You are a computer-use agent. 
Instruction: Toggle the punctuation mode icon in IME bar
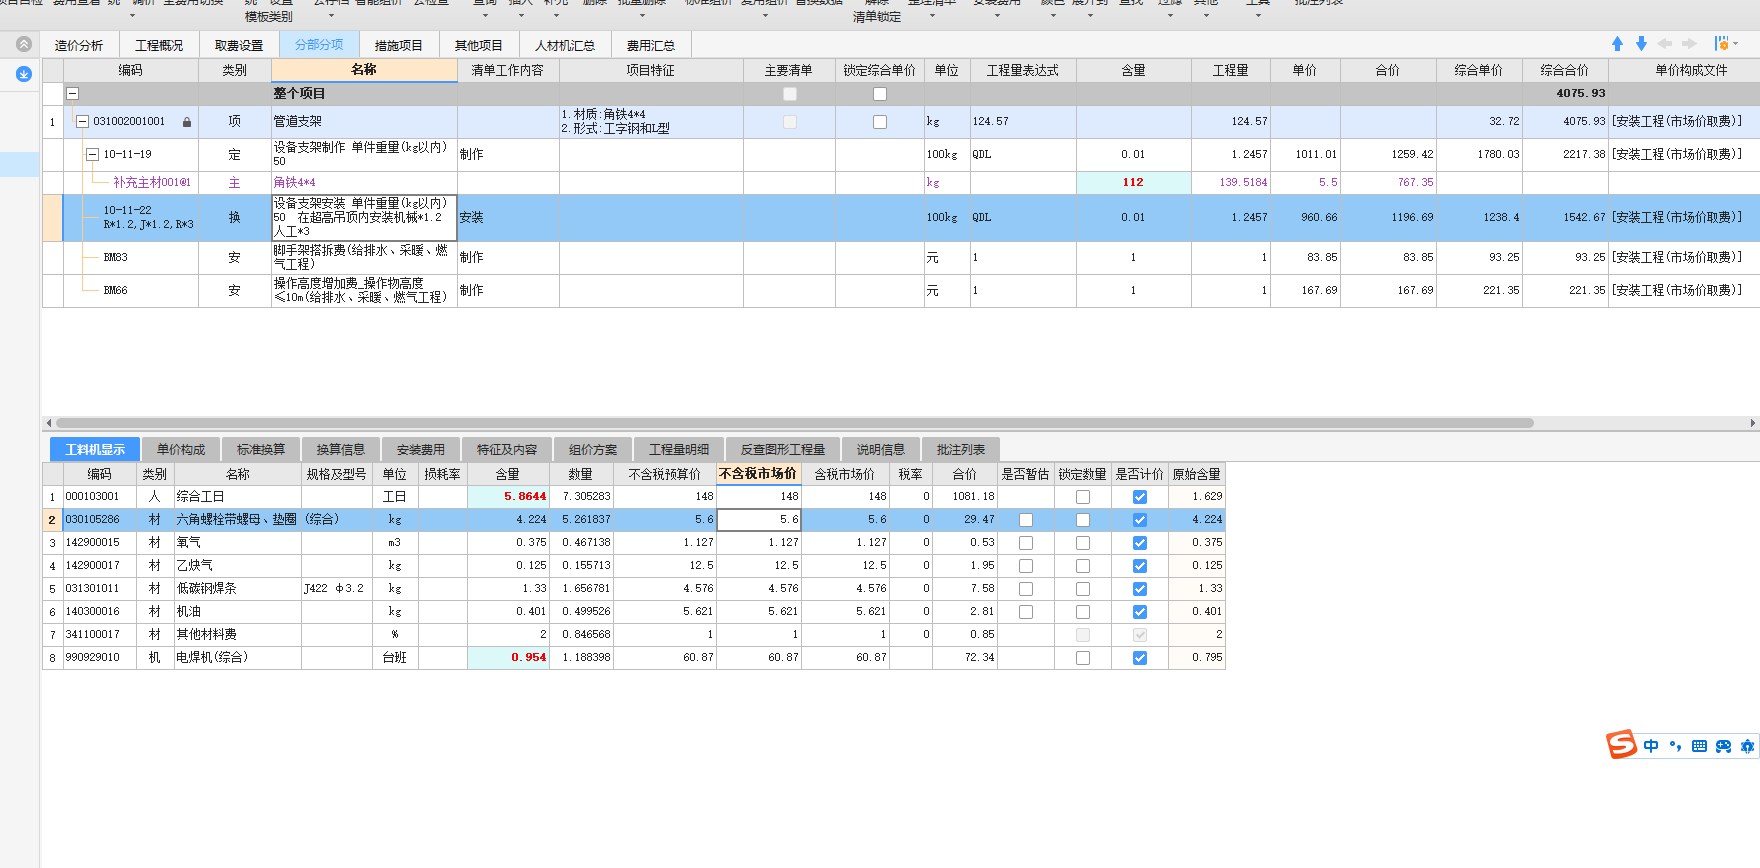coord(1675,746)
